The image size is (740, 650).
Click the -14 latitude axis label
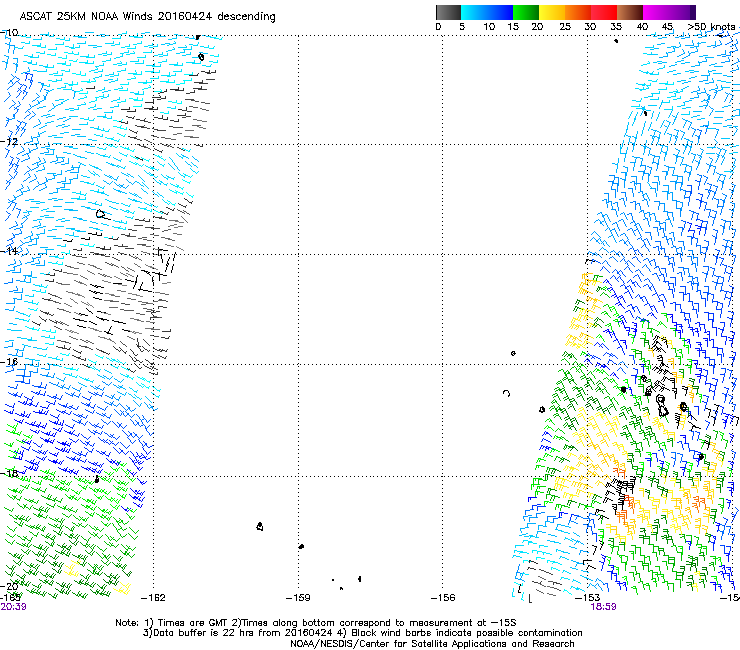click(9, 251)
